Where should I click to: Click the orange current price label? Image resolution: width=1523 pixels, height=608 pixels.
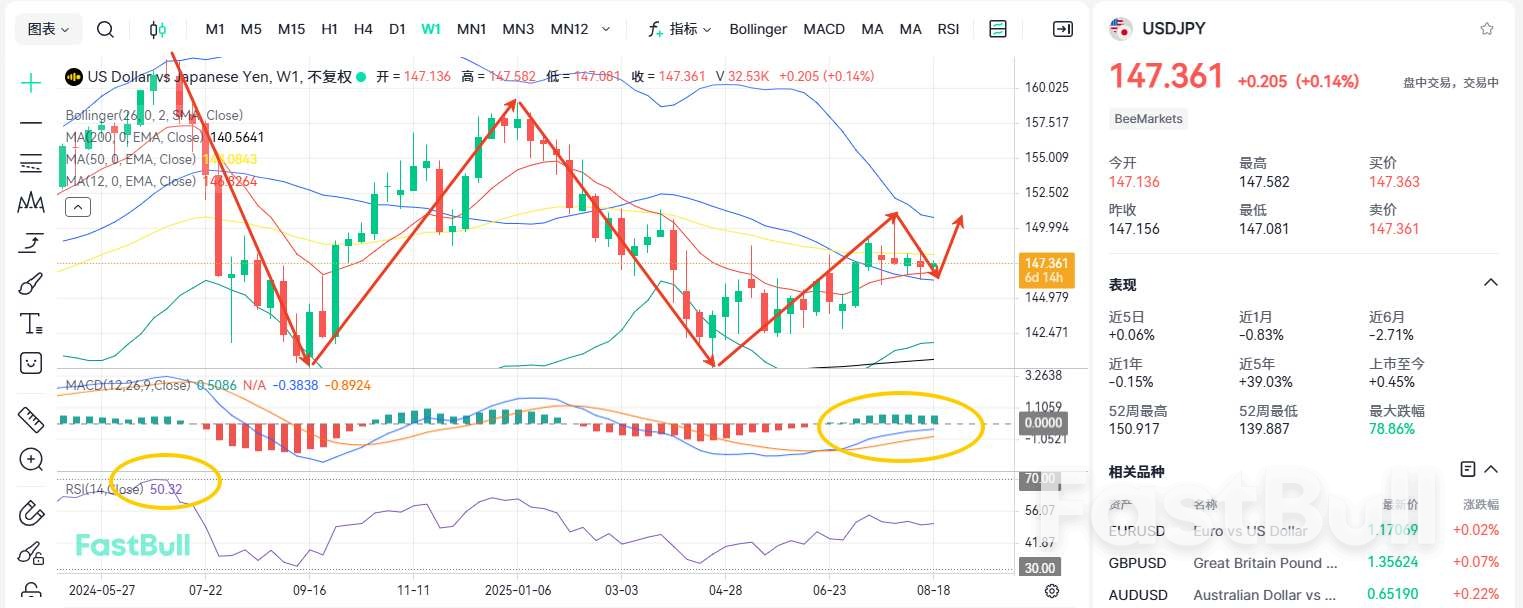pos(1044,268)
